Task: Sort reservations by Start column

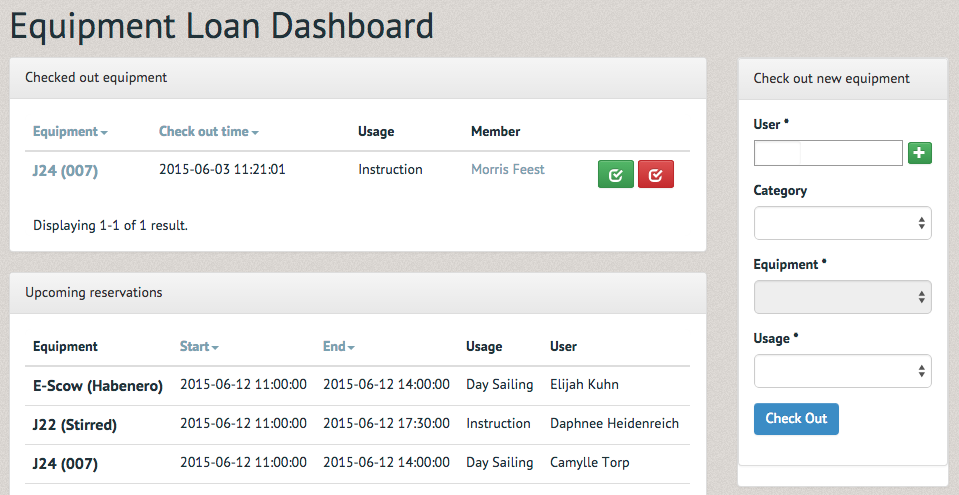Action: click(199, 346)
